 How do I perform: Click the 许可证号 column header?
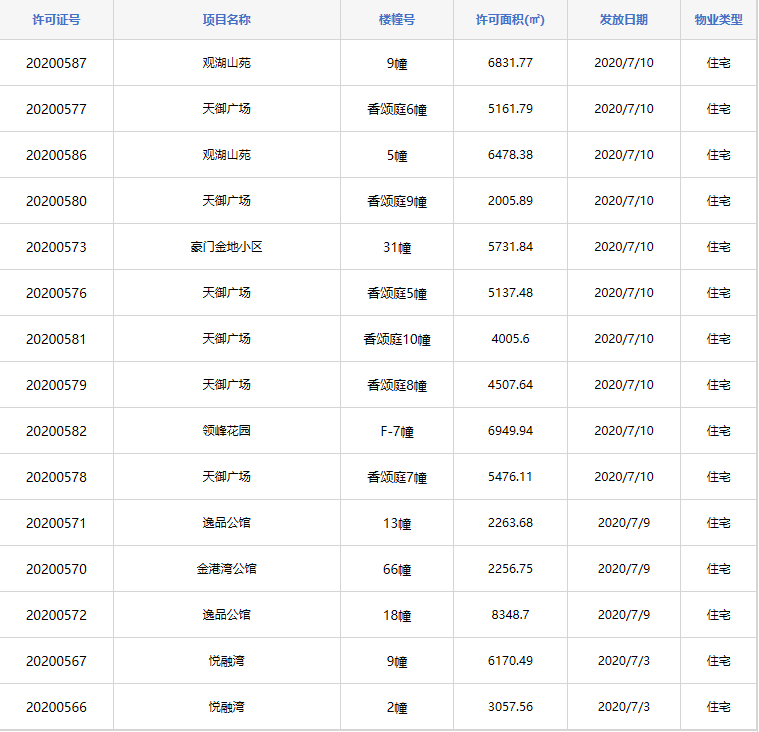[x=56, y=20]
